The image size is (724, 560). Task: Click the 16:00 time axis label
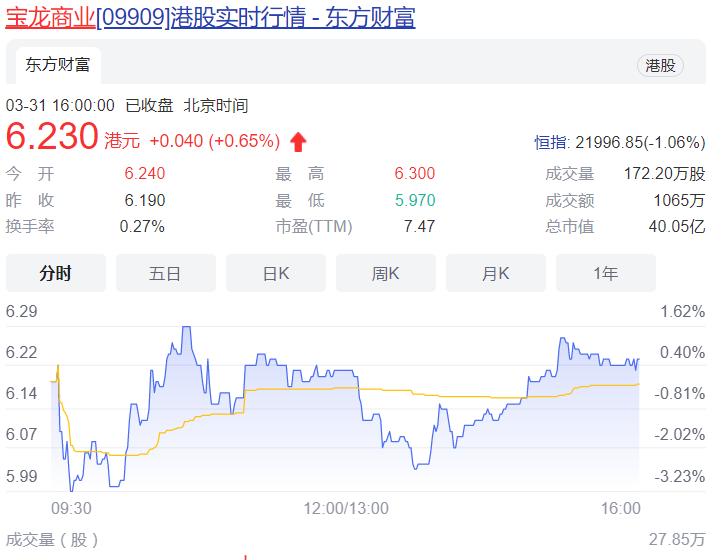click(621, 508)
